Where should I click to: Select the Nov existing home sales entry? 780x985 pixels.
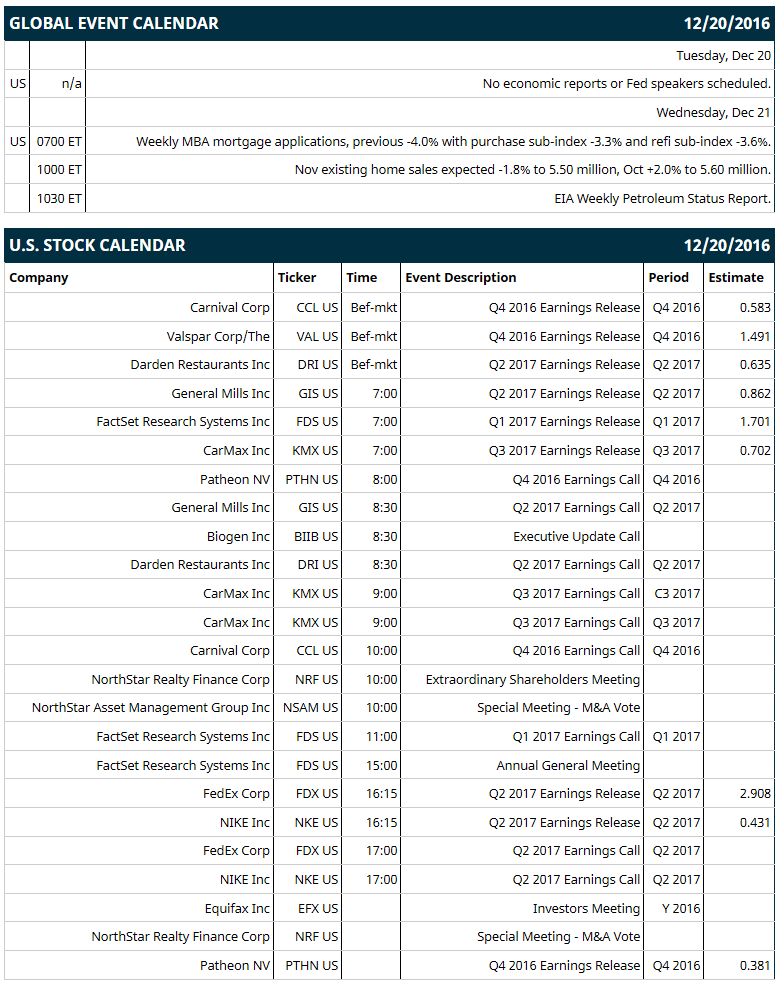pyautogui.click(x=533, y=170)
